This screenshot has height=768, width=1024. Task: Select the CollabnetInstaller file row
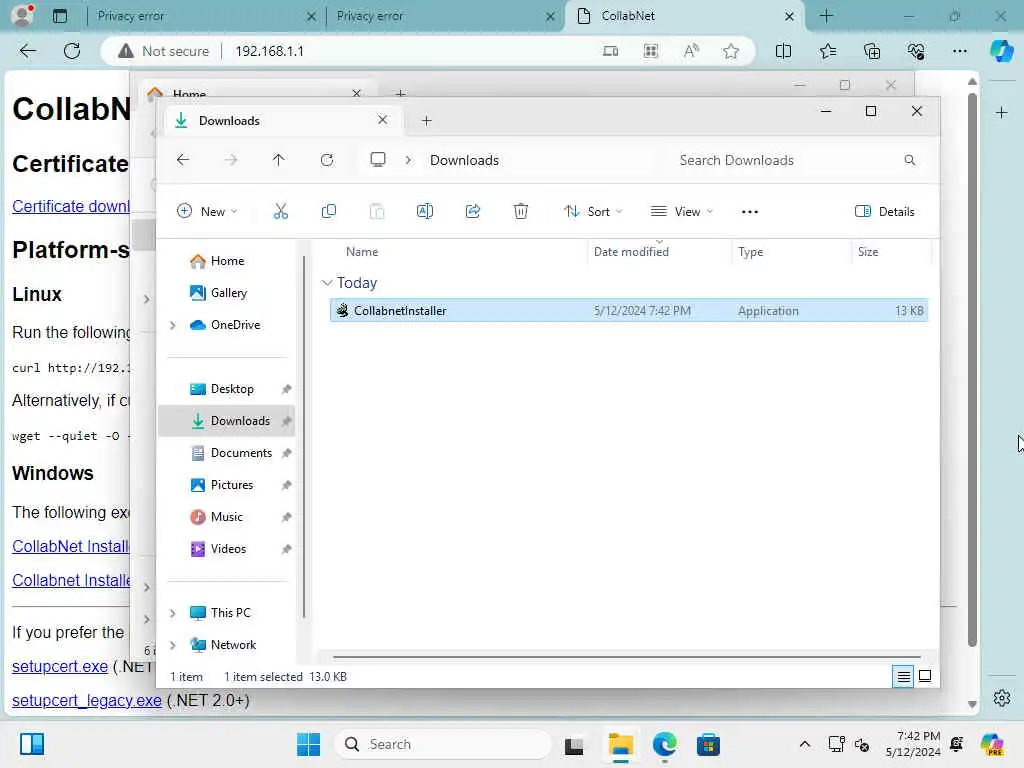pyautogui.click(x=628, y=311)
